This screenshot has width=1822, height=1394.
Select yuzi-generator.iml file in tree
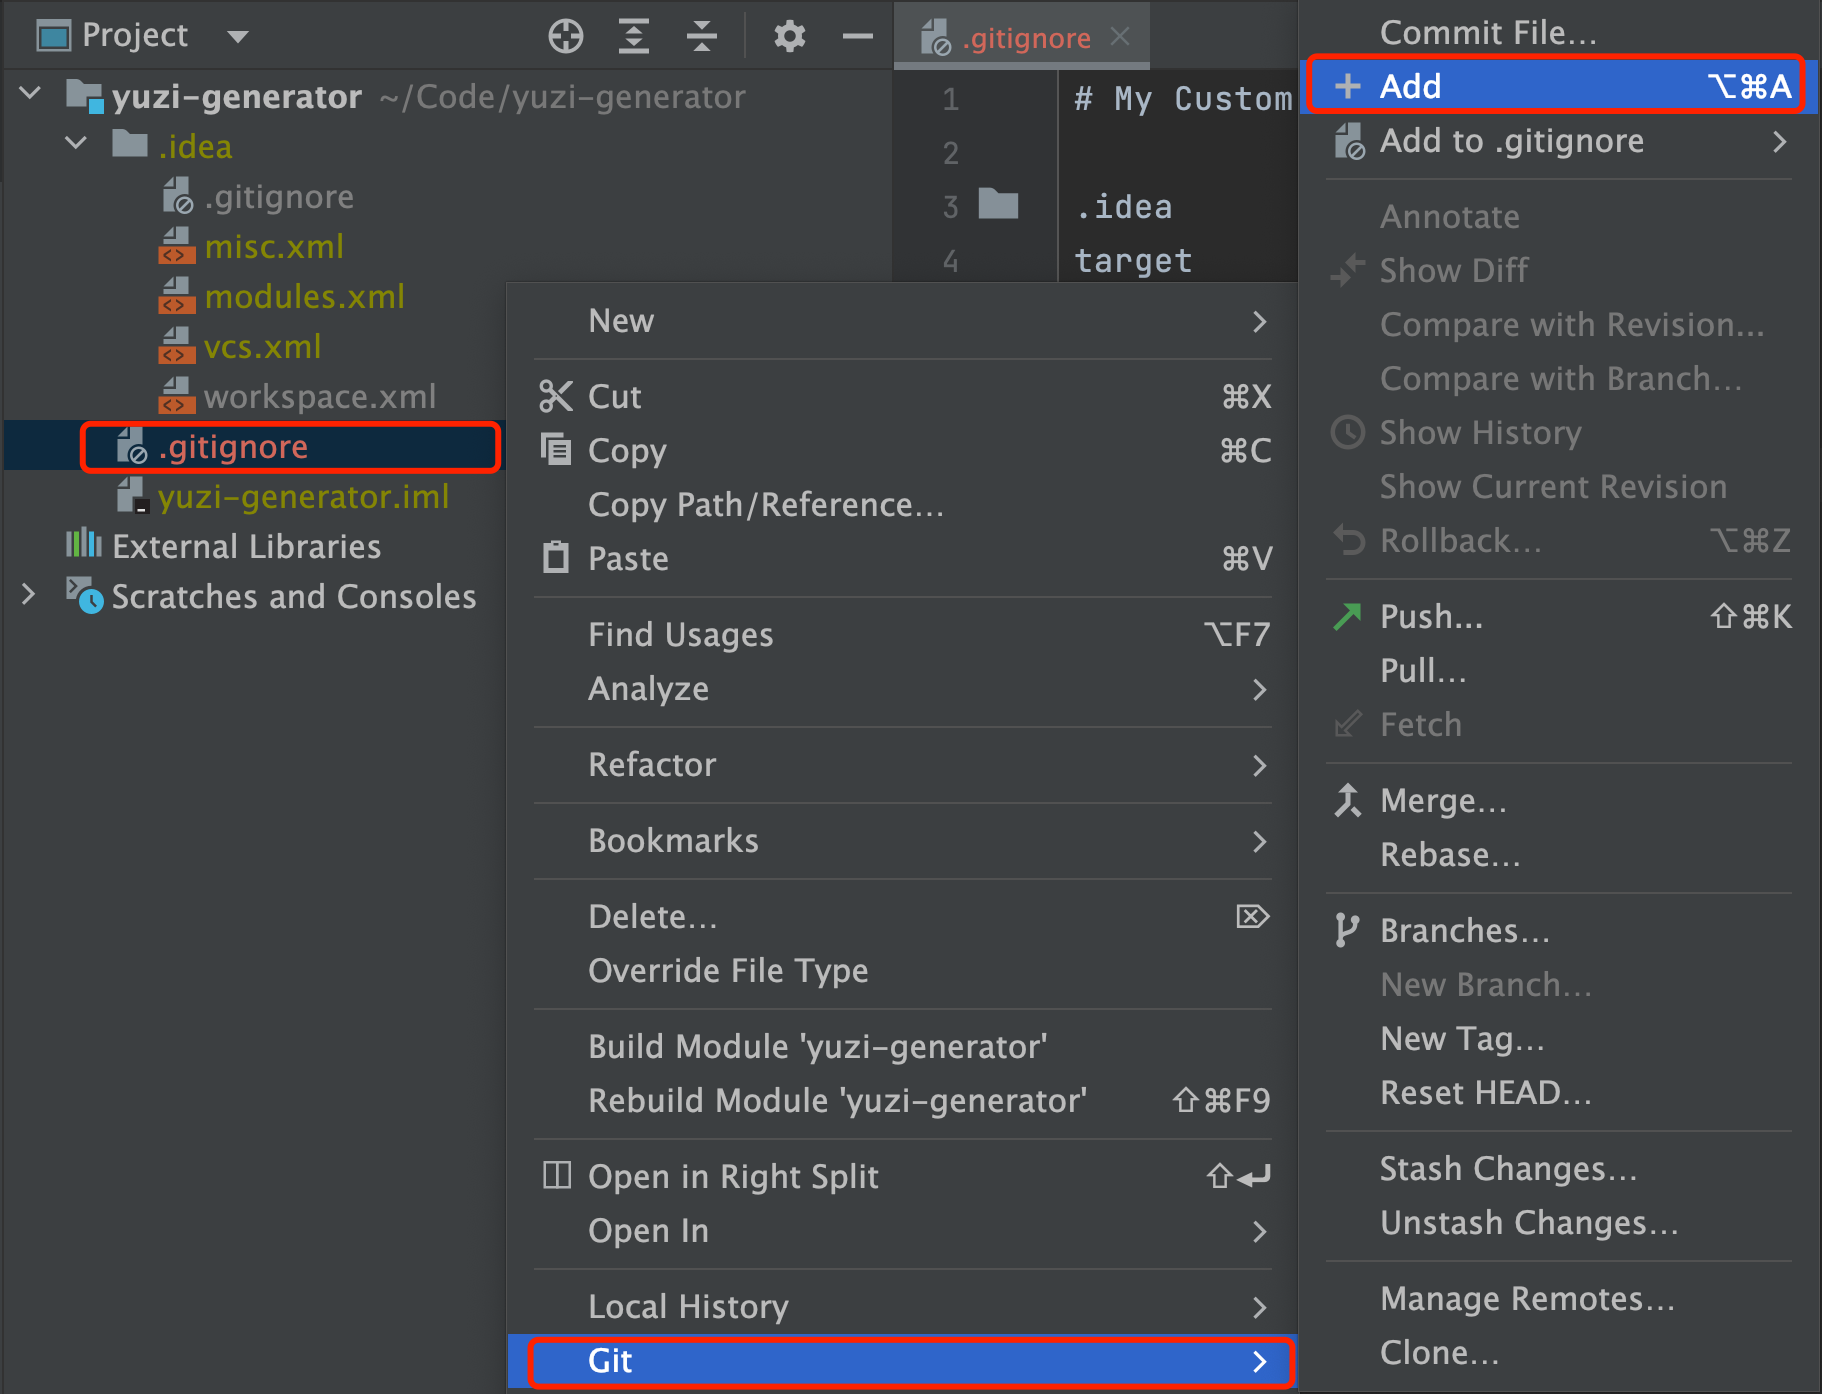pyautogui.click(x=303, y=496)
